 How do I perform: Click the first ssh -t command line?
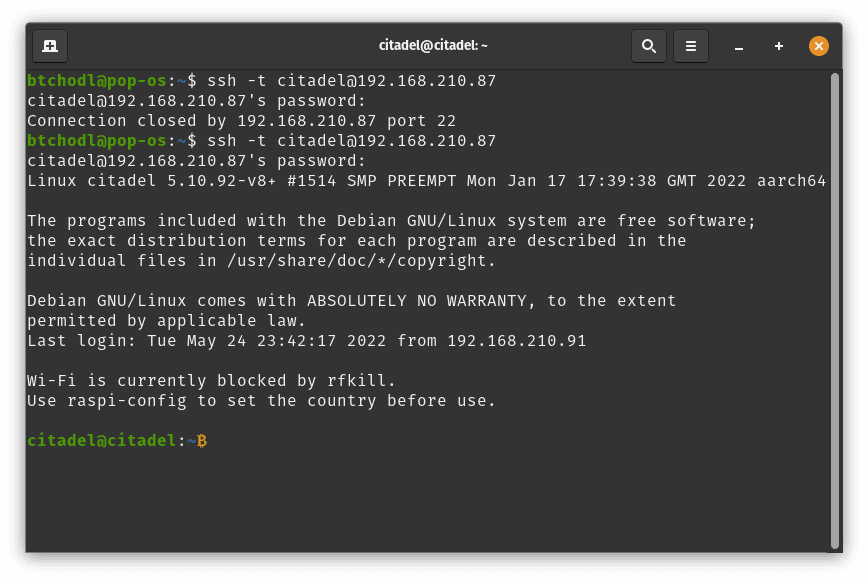tap(261, 81)
